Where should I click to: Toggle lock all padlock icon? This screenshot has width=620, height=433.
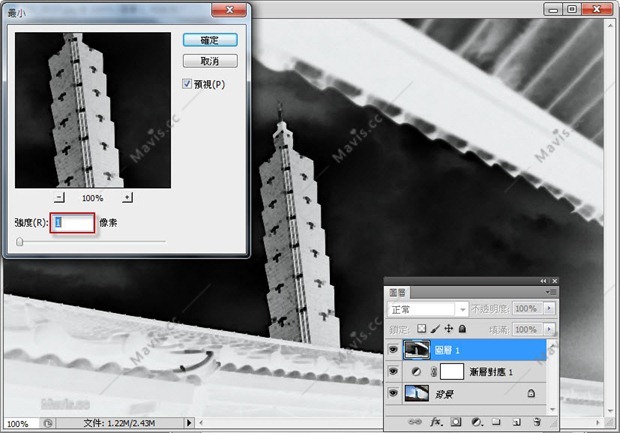(x=462, y=329)
